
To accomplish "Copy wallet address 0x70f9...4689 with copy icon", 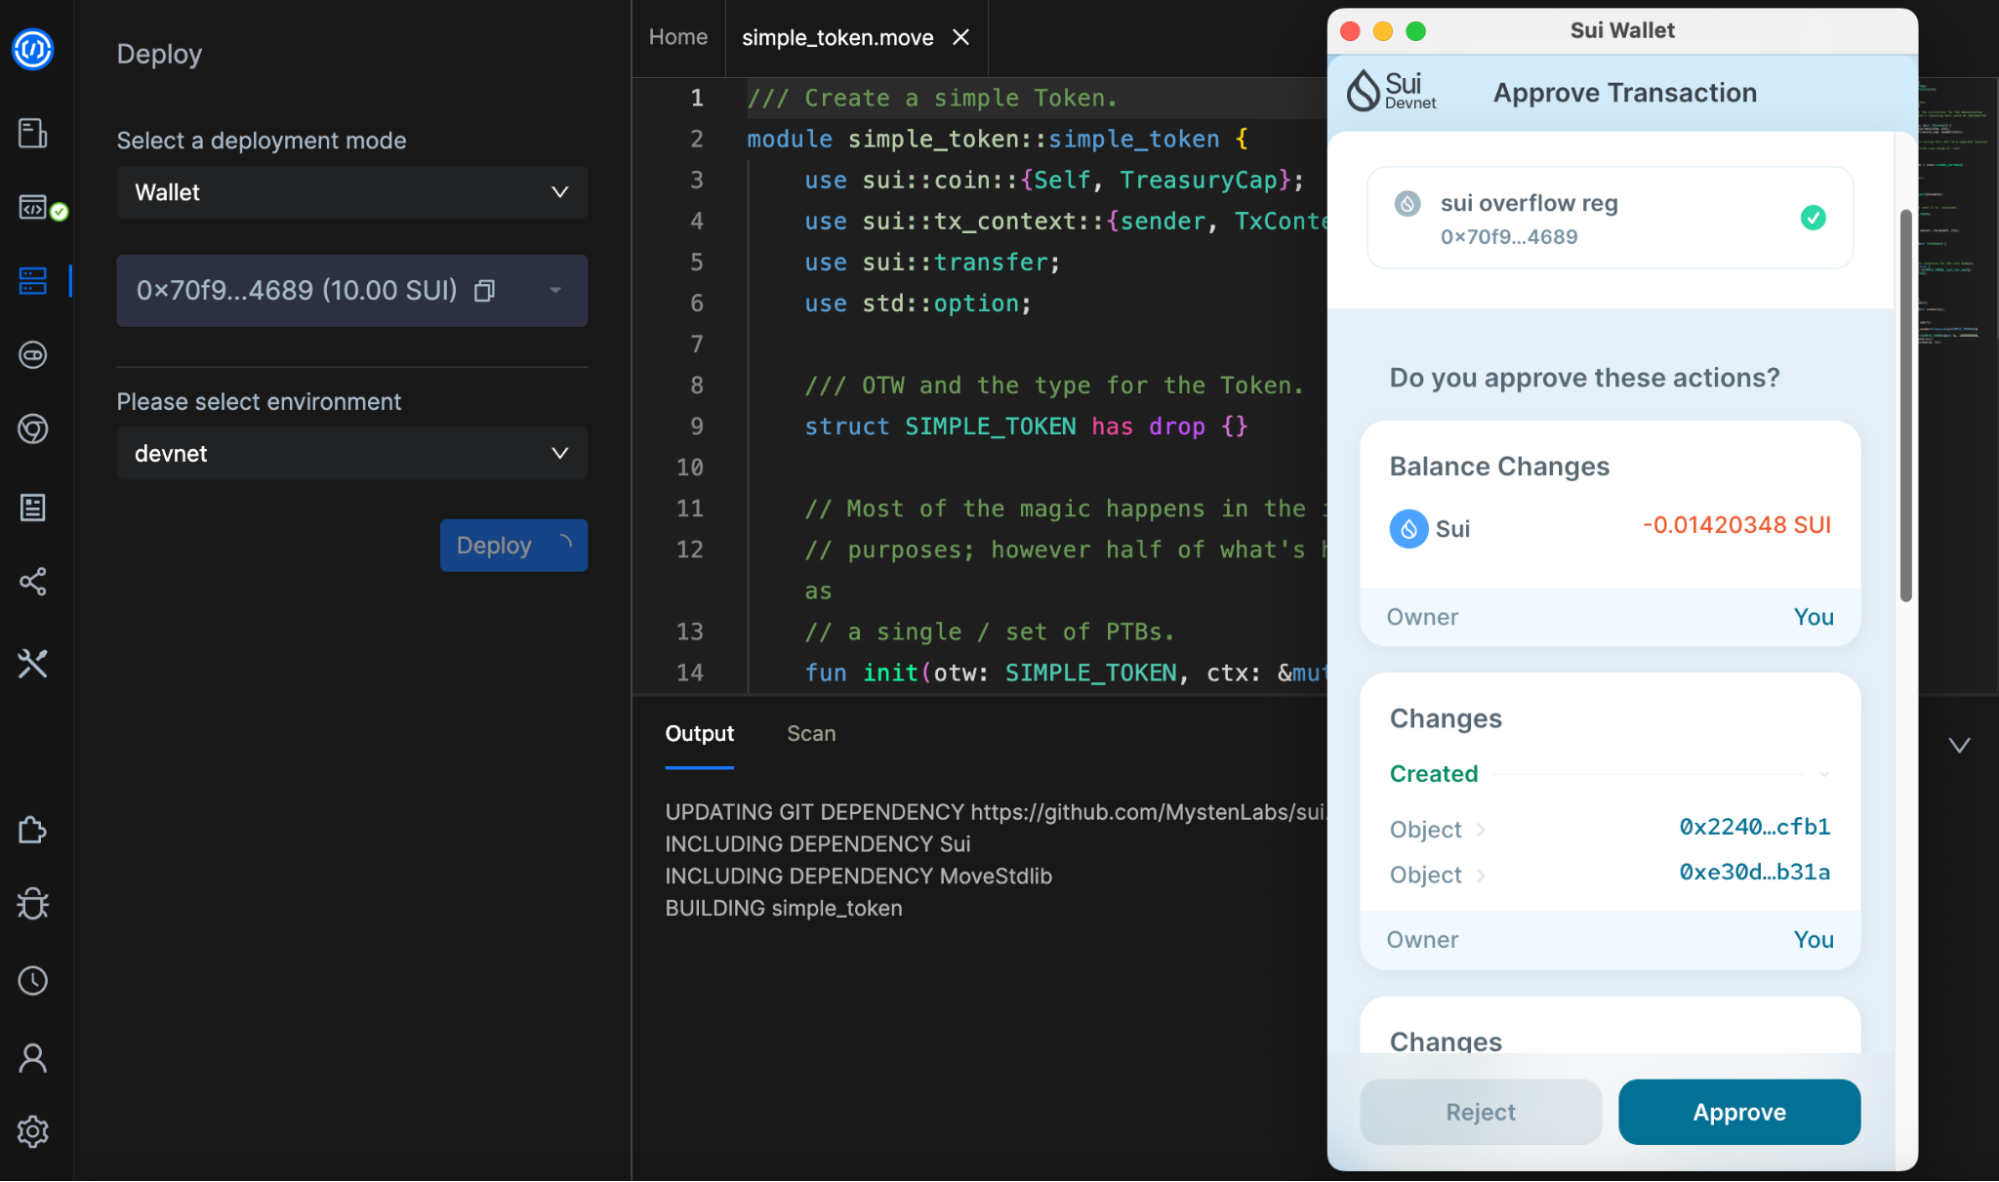I will click(485, 291).
